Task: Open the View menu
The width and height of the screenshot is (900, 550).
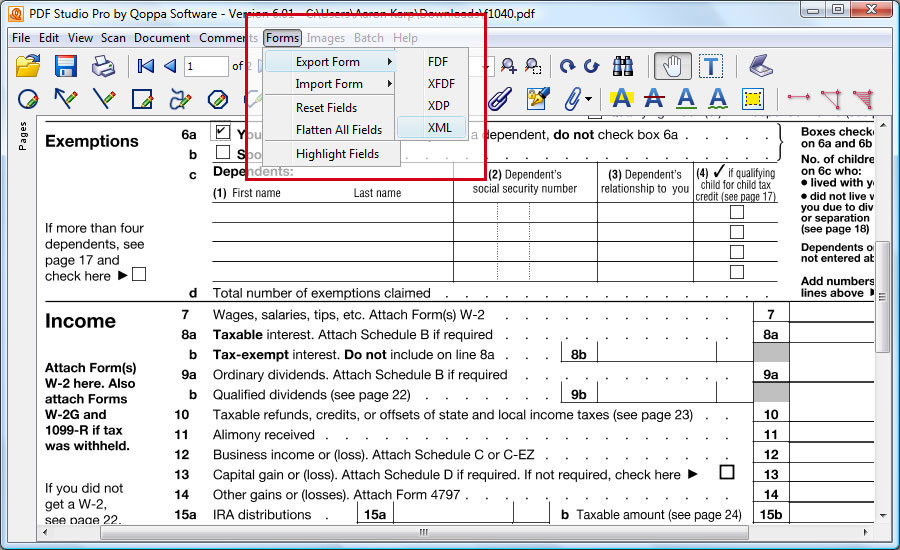Action: (x=80, y=38)
